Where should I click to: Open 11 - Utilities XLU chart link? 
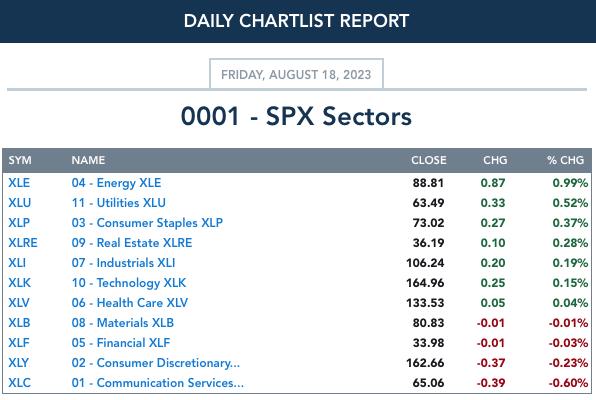tap(119, 203)
